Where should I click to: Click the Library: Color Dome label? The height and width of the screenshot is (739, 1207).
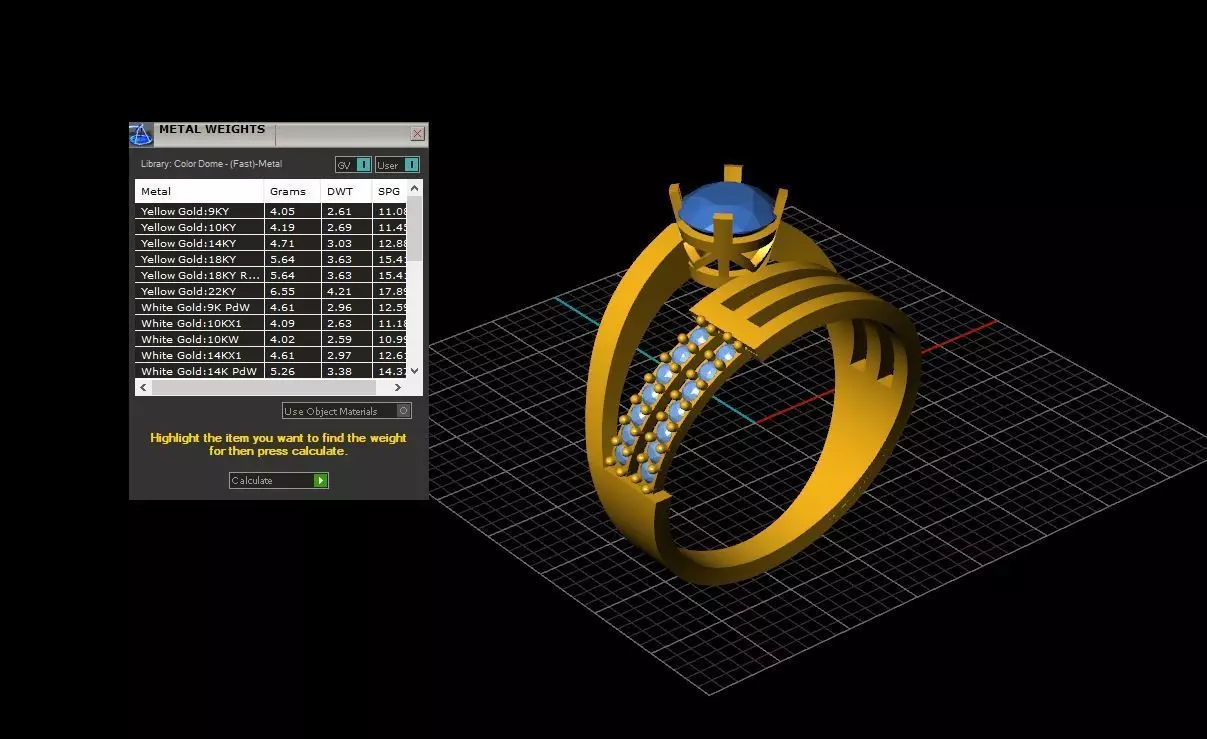pyautogui.click(x=211, y=164)
